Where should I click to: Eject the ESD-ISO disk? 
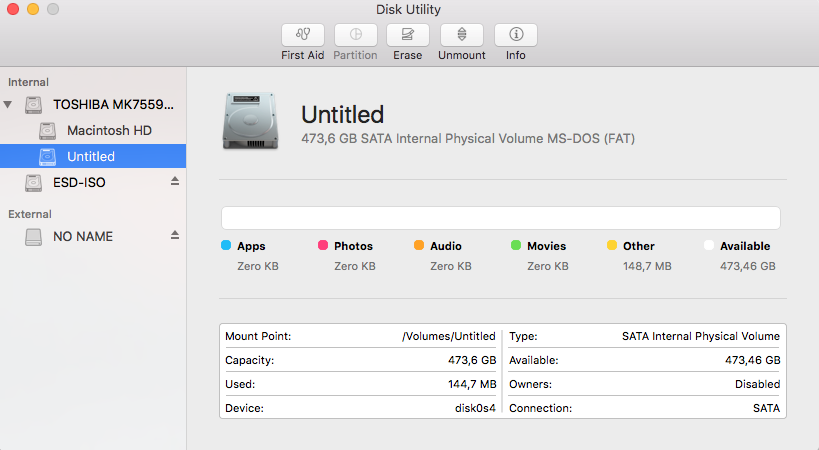point(175,182)
